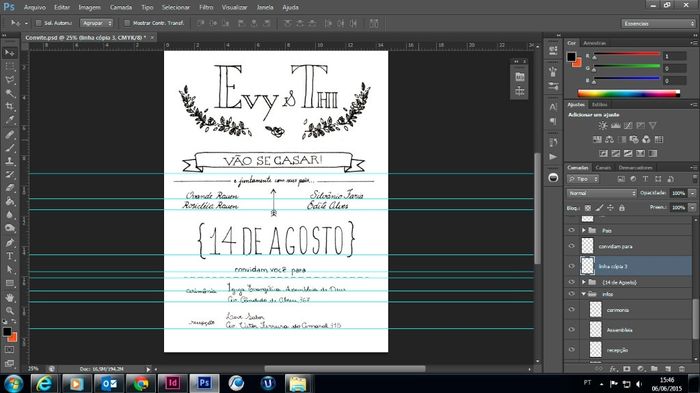Delete layer with trash icon
700x393 pixels.
(682, 368)
